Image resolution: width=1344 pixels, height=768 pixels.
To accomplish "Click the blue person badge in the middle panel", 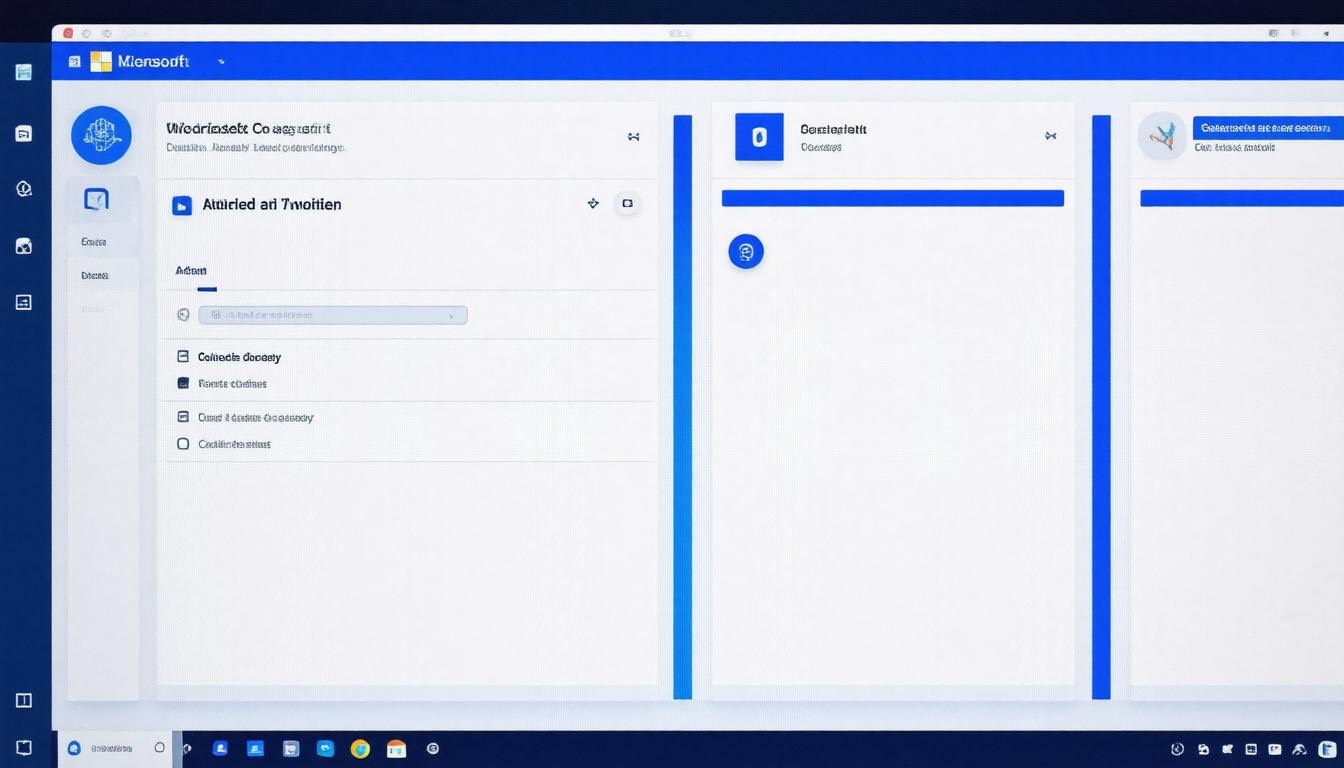I will (x=746, y=251).
